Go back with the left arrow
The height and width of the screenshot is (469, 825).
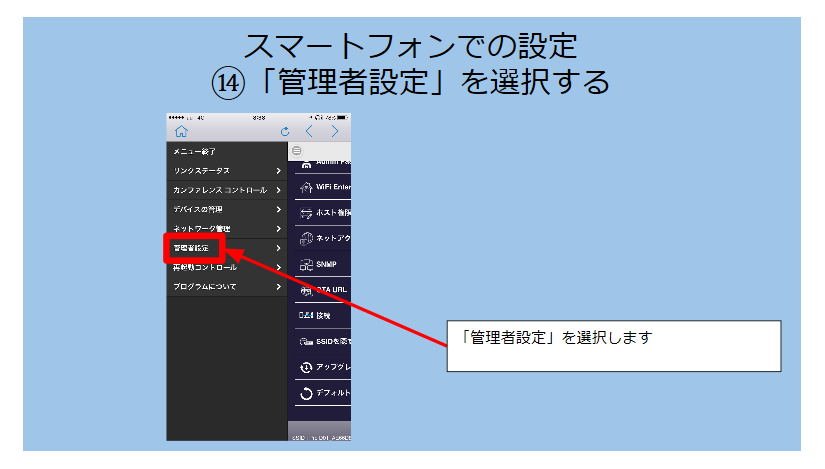309,131
